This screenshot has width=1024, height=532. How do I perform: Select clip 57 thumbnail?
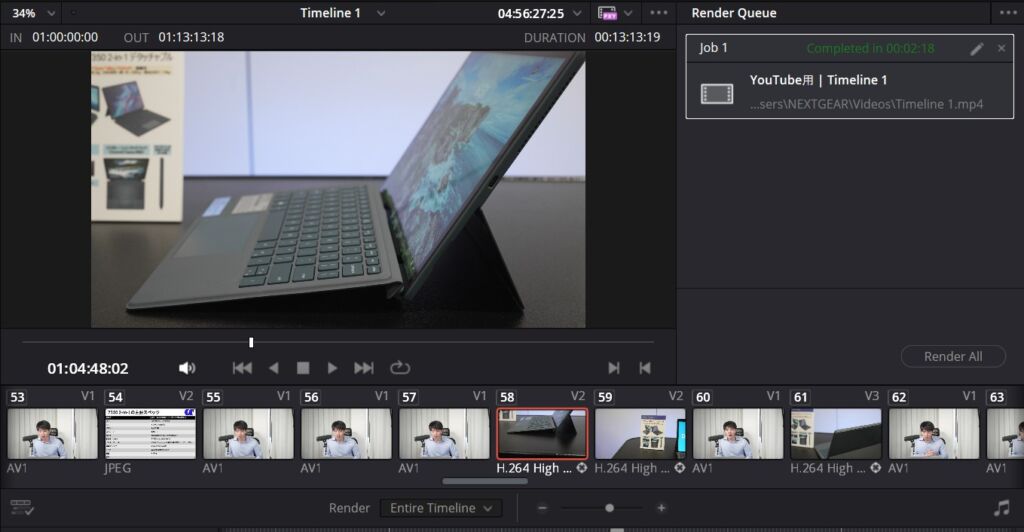point(444,433)
